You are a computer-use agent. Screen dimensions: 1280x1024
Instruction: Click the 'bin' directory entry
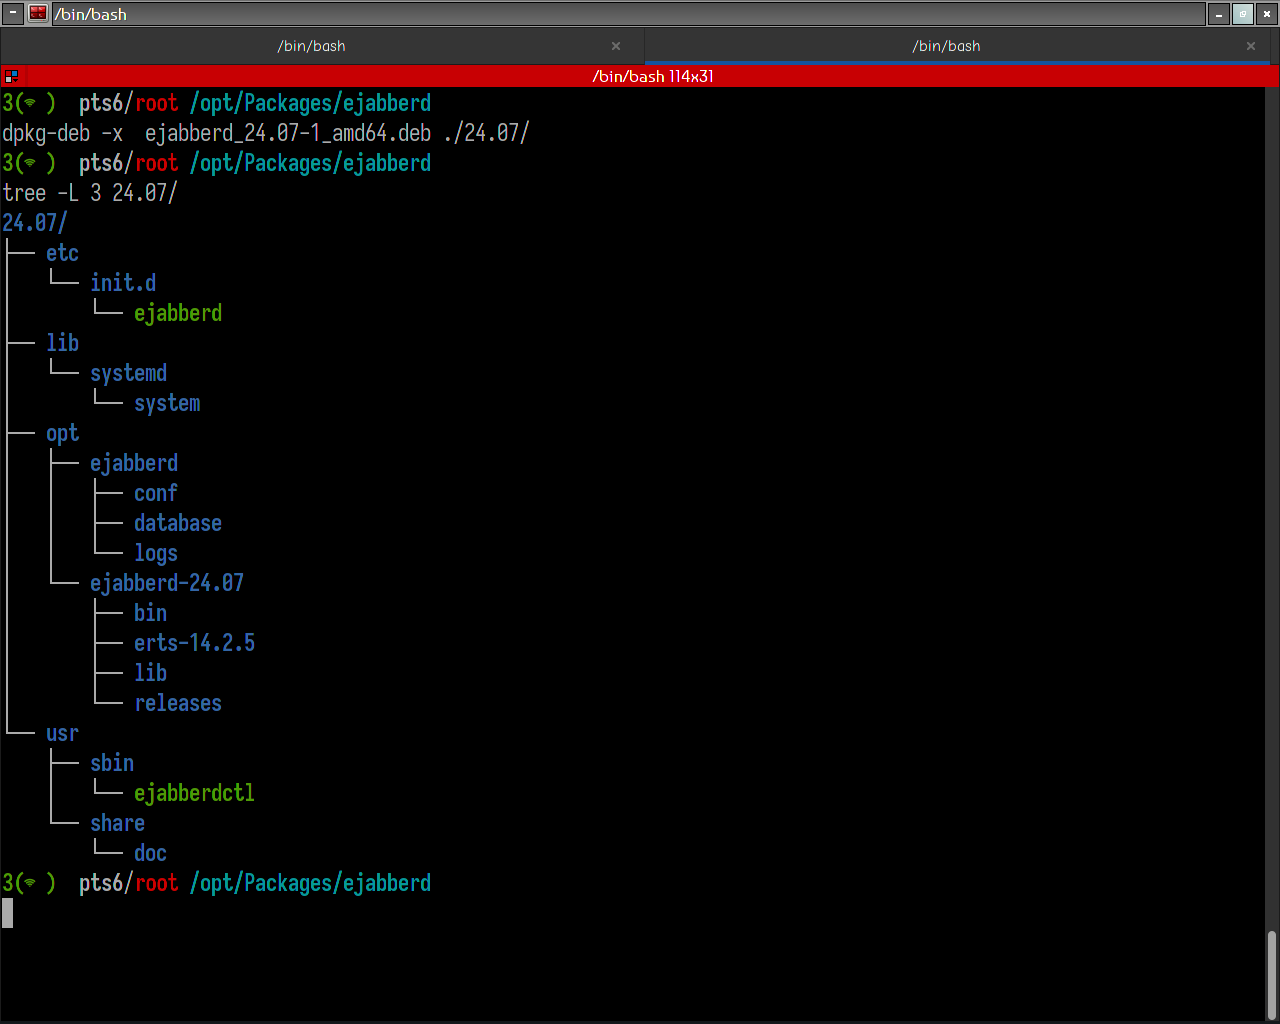[x=150, y=613]
